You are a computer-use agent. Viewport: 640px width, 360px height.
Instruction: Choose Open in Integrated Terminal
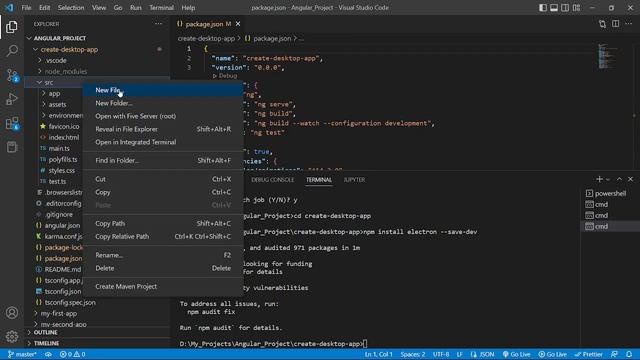[x=163, y=142]
